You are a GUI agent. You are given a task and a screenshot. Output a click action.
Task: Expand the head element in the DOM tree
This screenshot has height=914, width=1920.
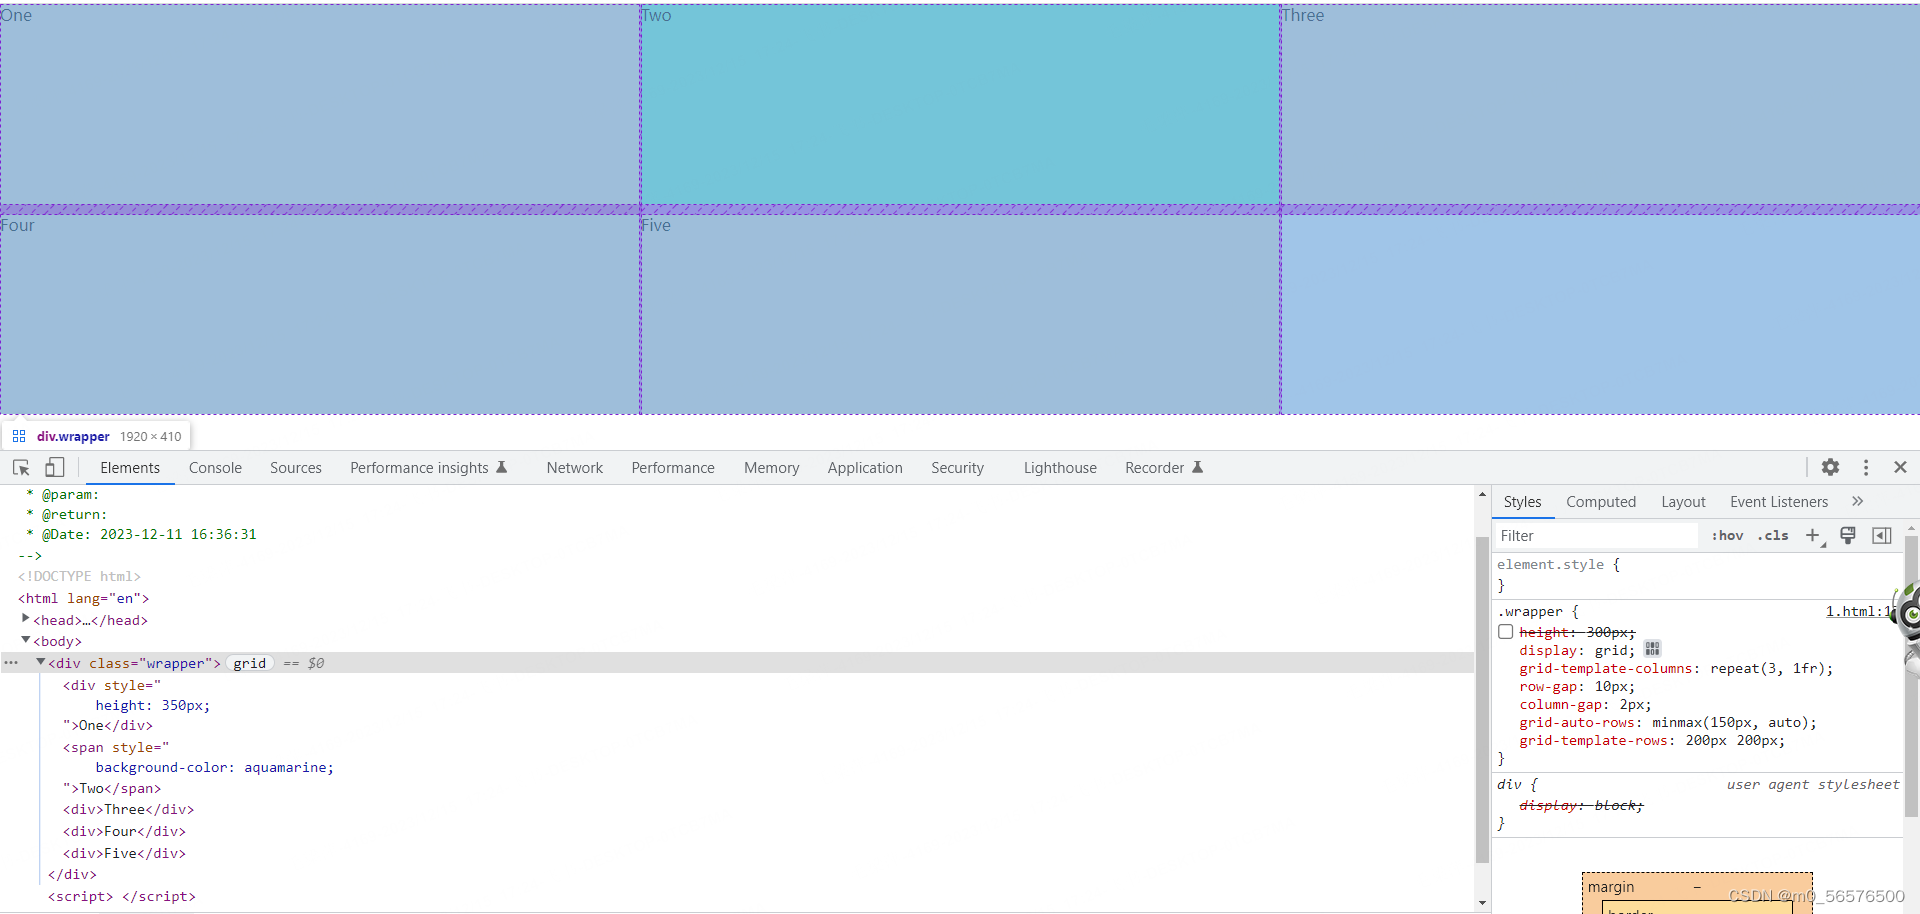click(x=25, y=618)
